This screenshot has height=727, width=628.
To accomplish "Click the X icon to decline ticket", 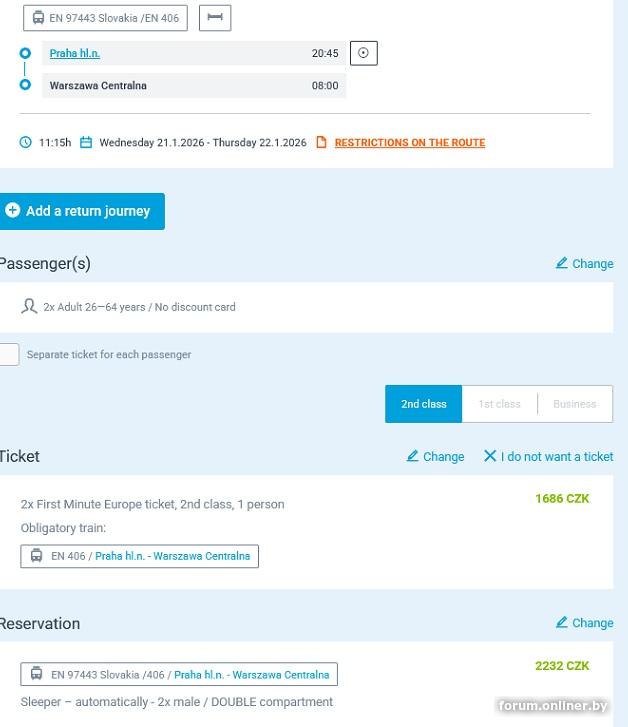I will point(490,456).
